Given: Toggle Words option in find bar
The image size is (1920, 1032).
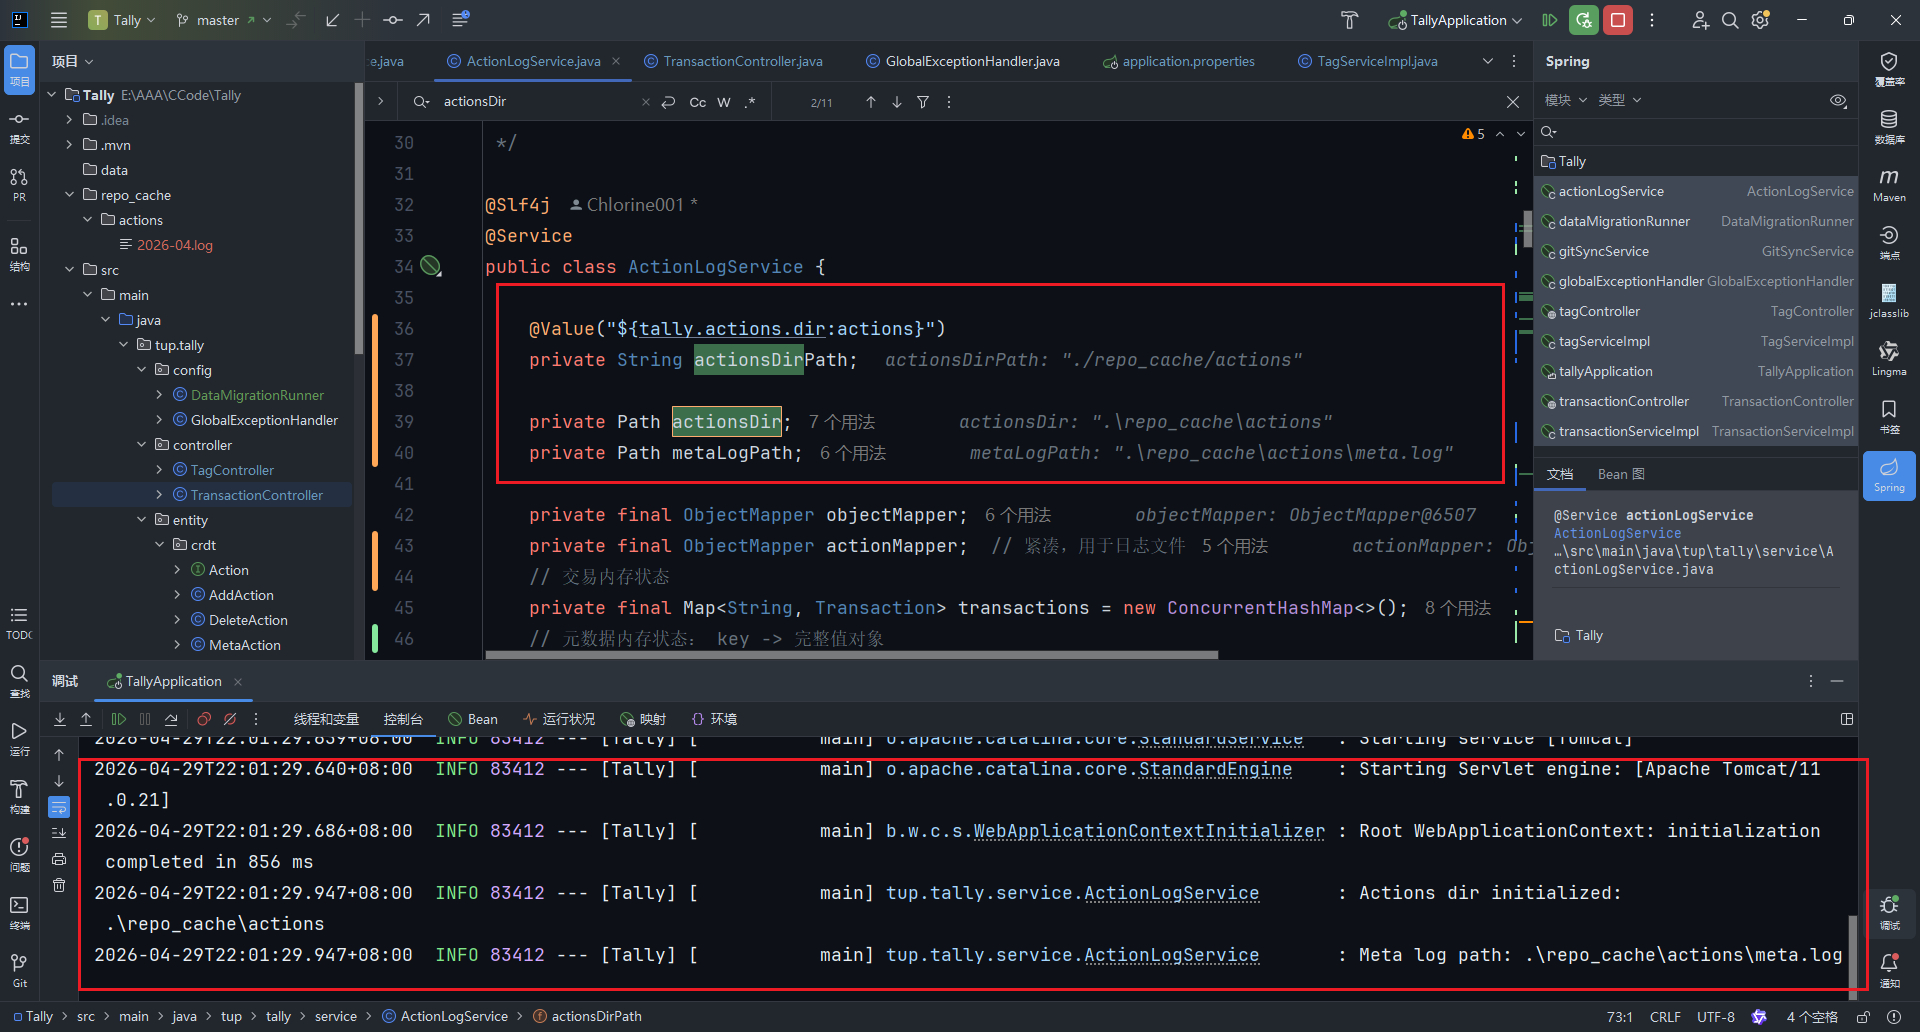Looking at the screenshot, I should tap(724, 102).
